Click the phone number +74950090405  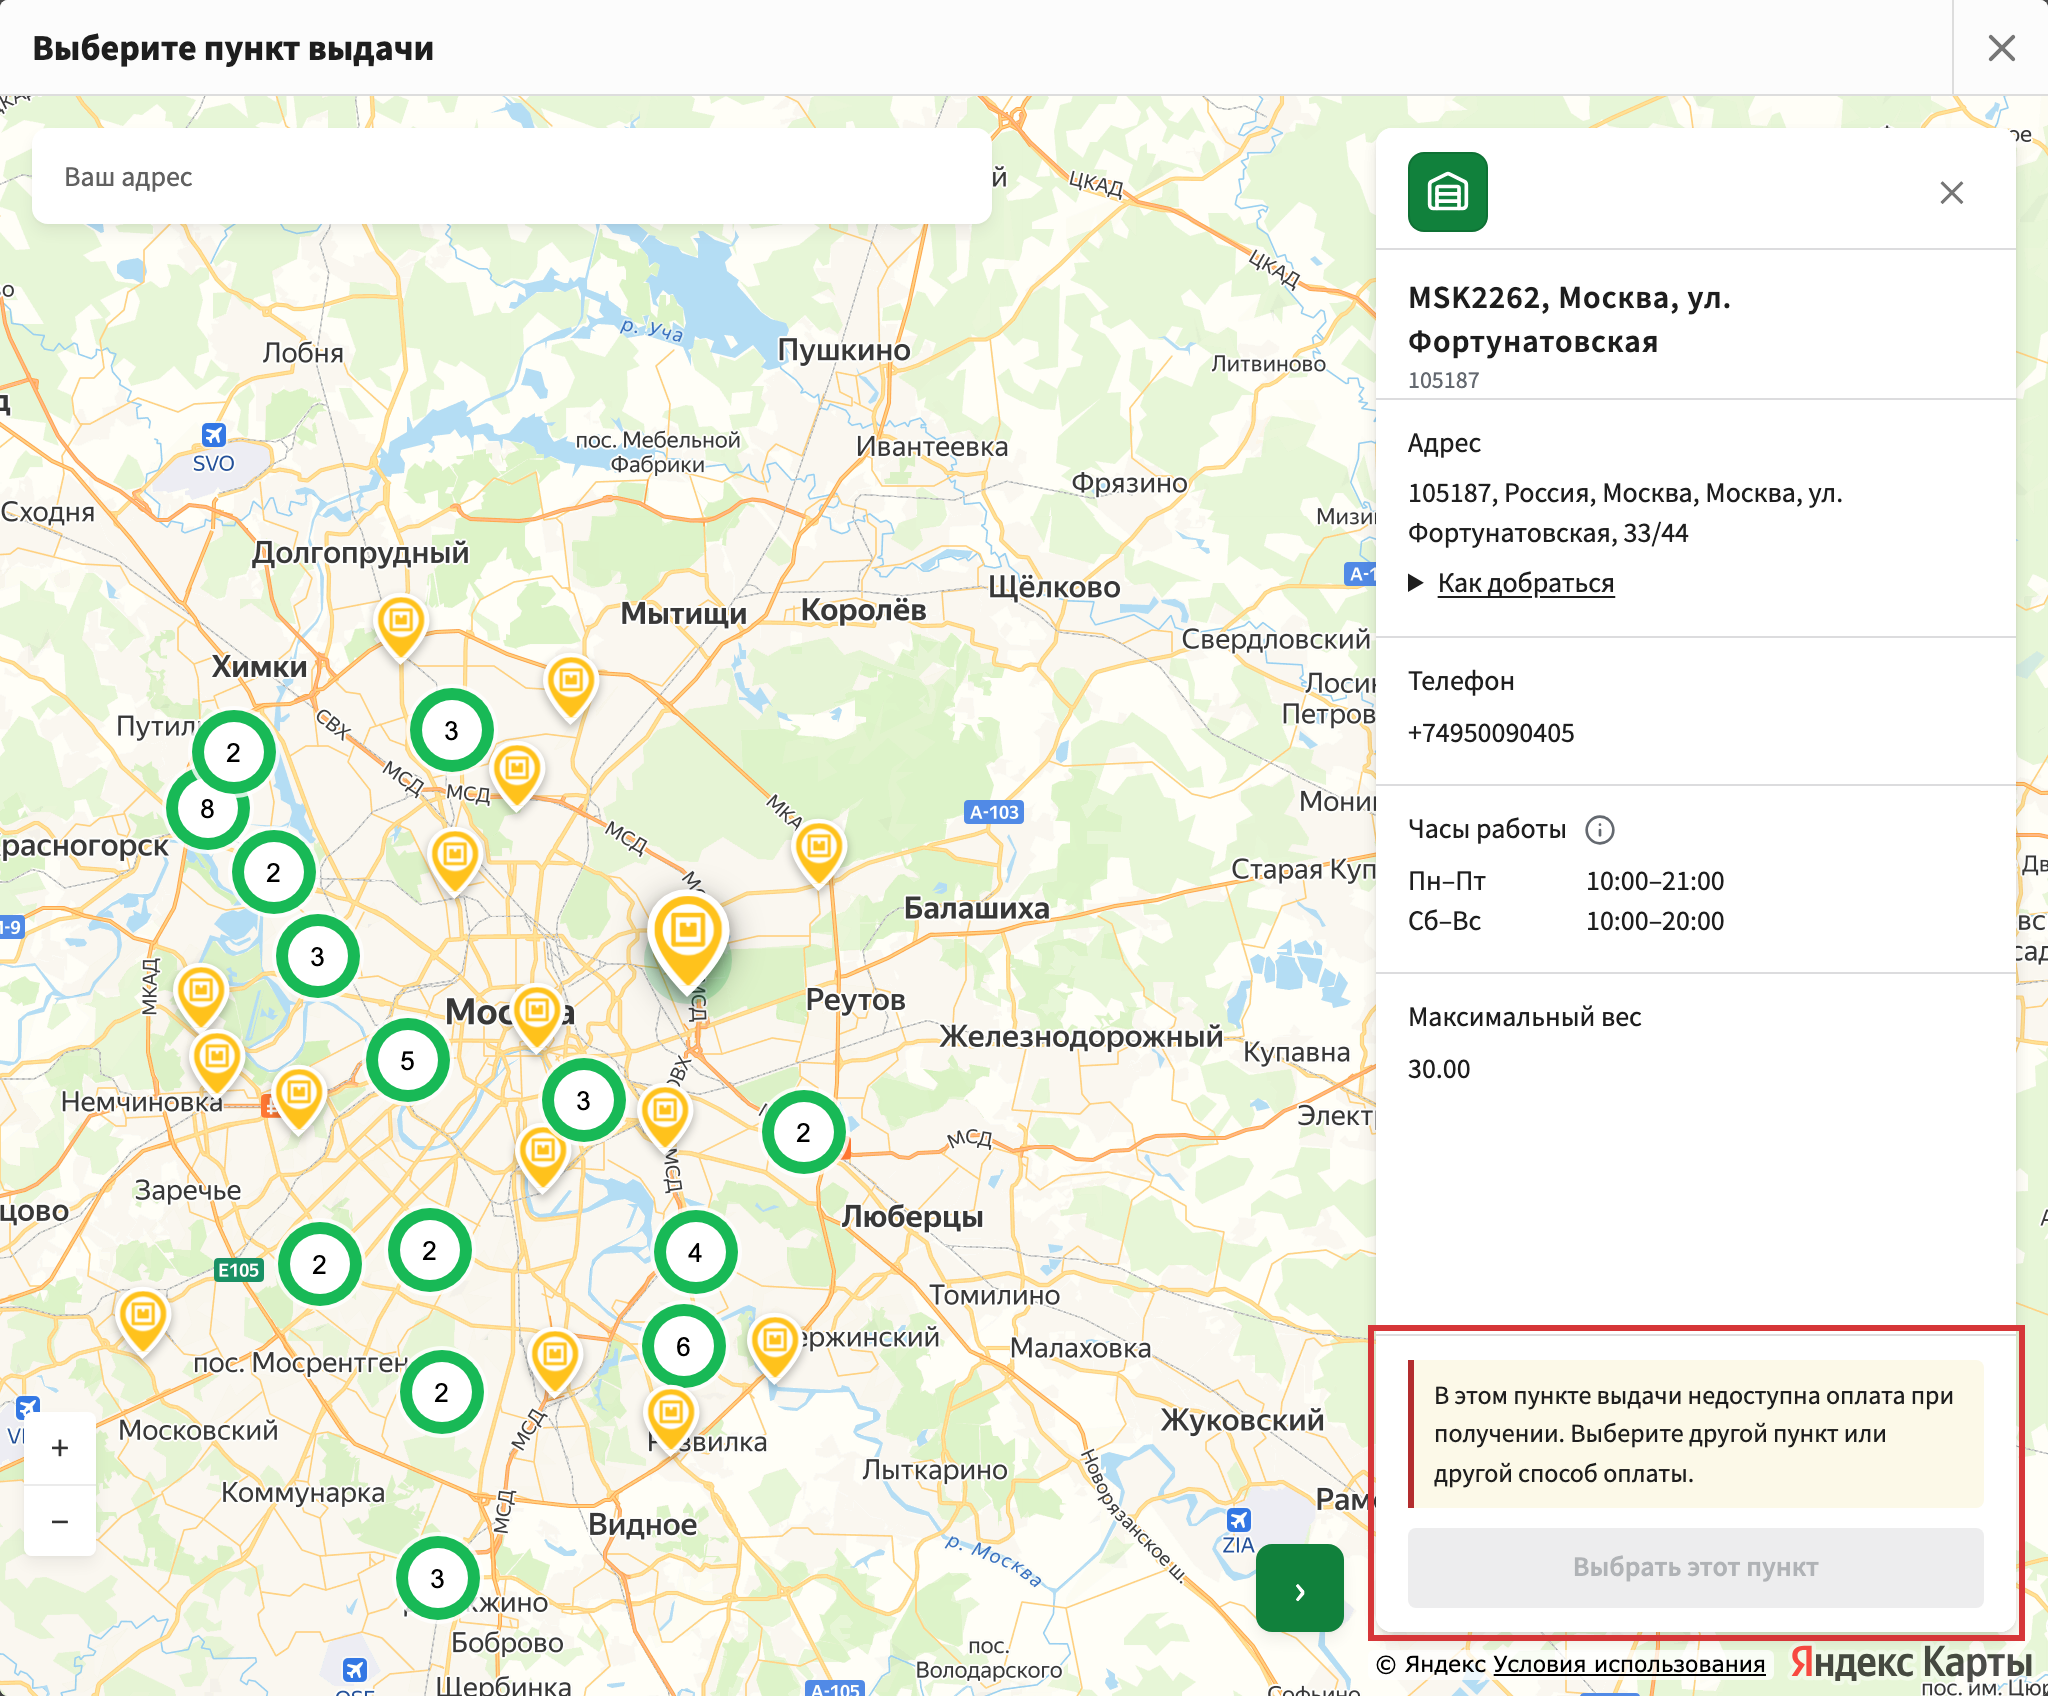1491,733
